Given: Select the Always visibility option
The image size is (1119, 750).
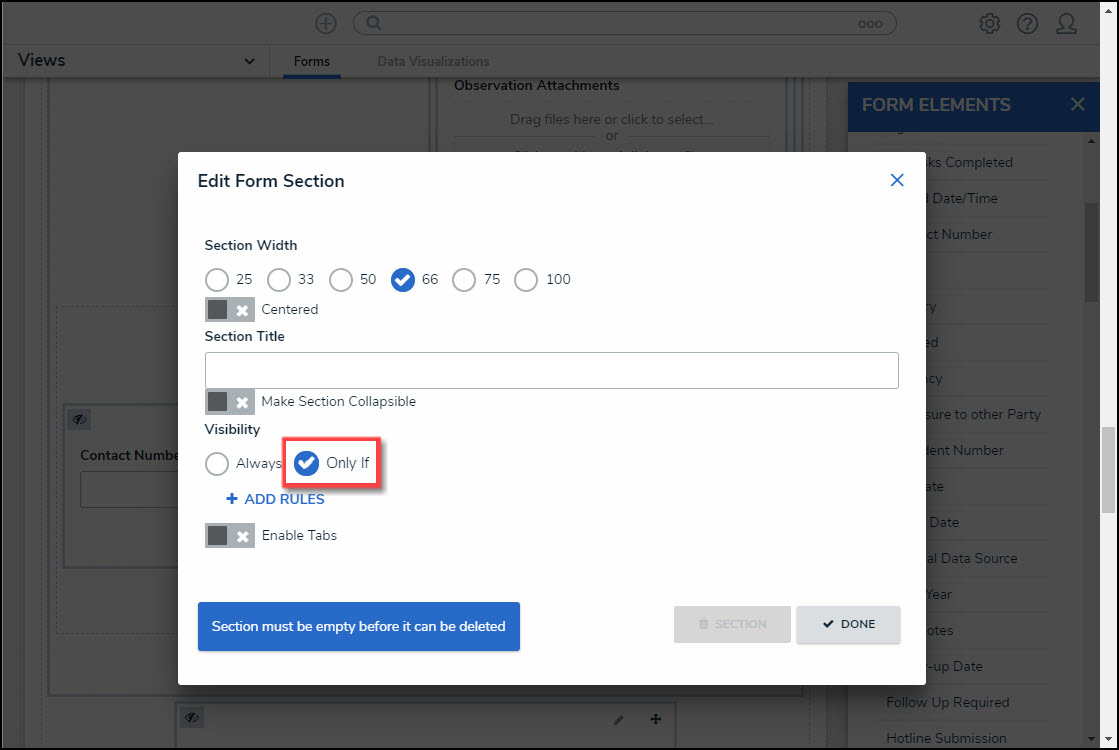Looking at the screenshot, I should pos(217,464).
